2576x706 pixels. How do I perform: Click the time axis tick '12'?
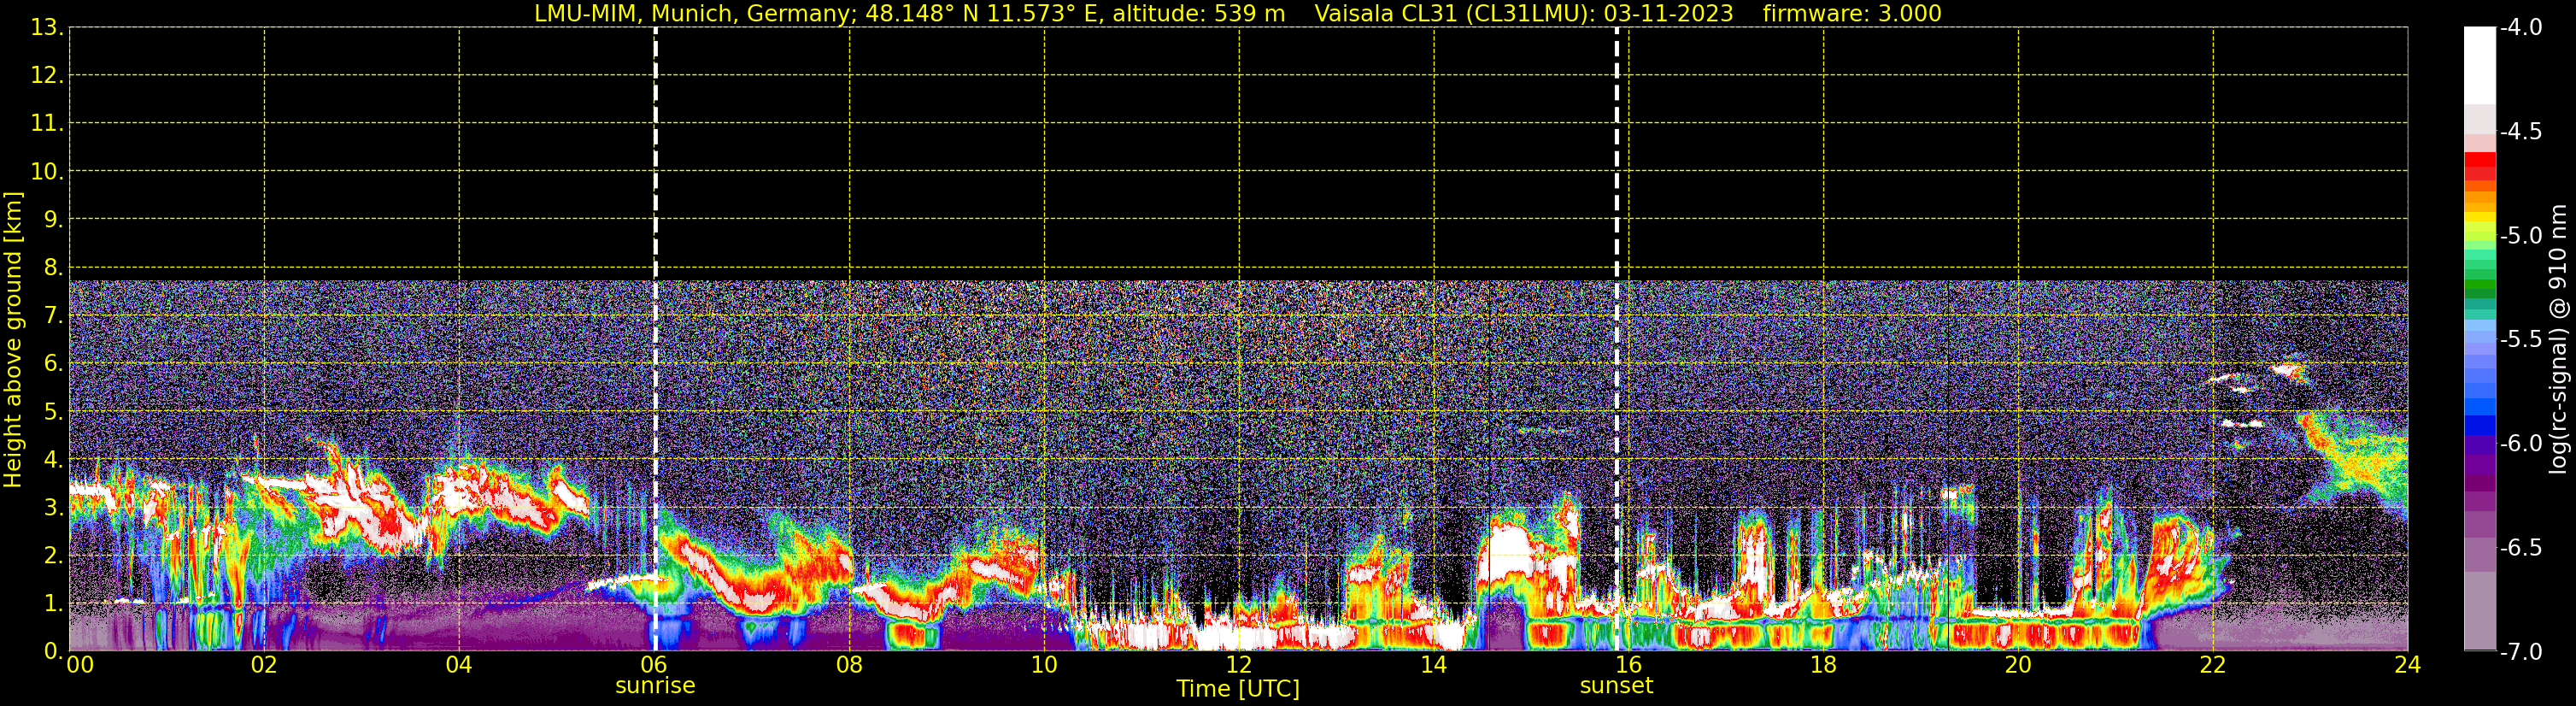point(1239,665)
